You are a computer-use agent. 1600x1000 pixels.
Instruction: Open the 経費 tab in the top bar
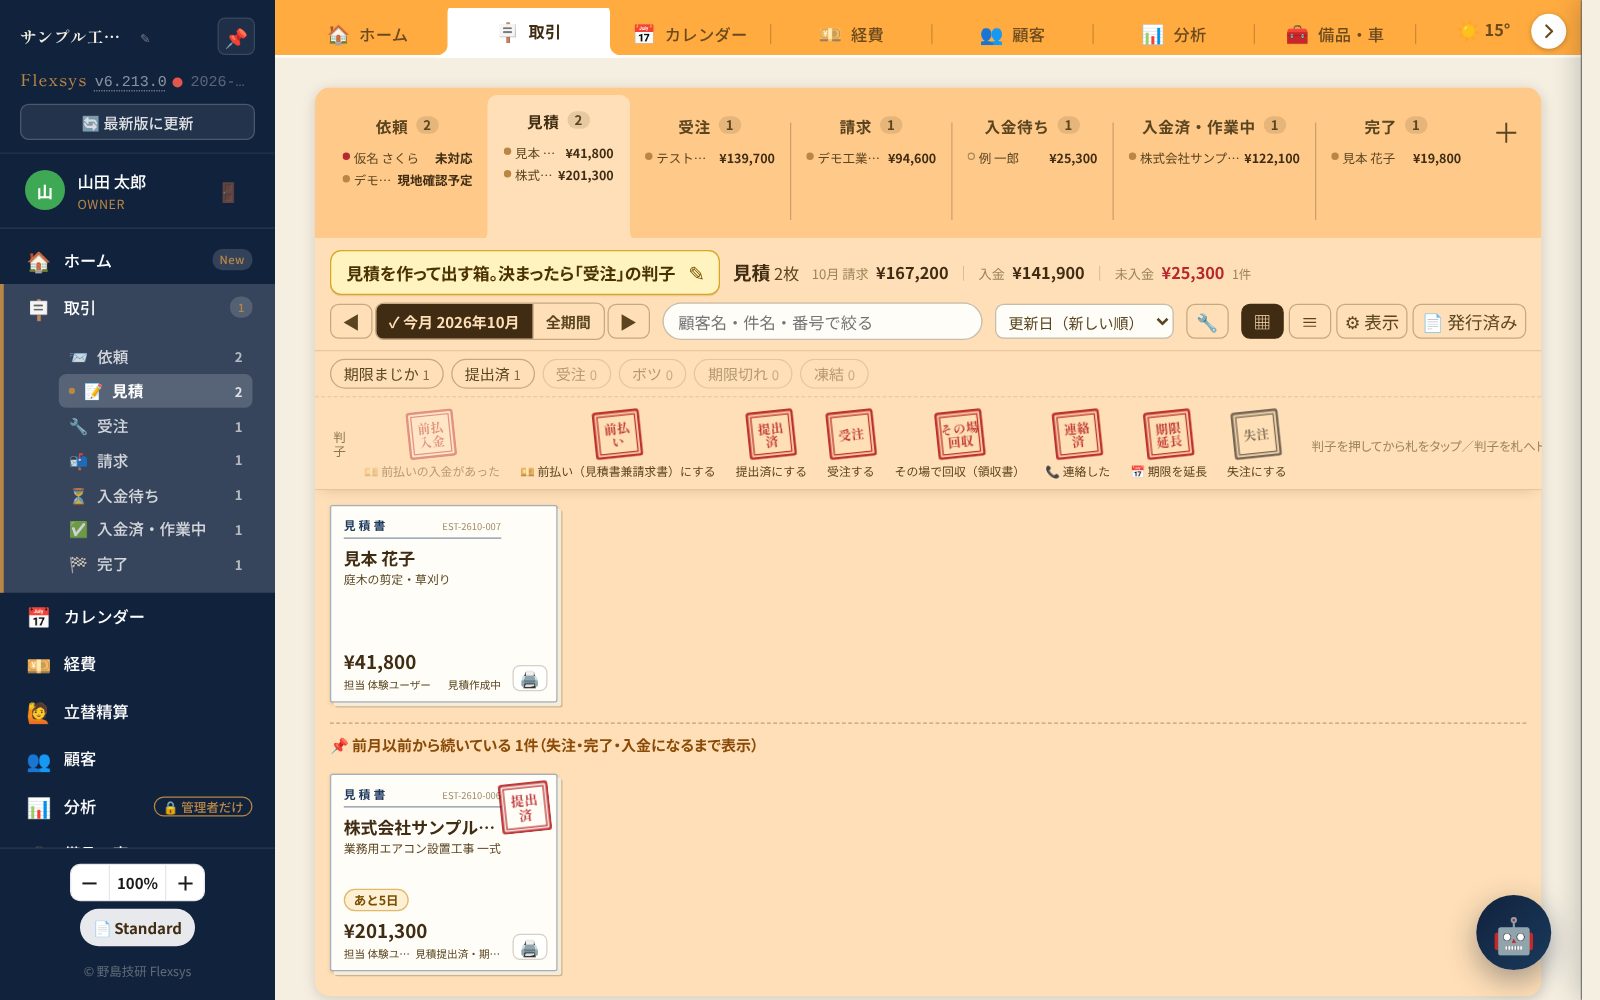click(x=852, y=35)
